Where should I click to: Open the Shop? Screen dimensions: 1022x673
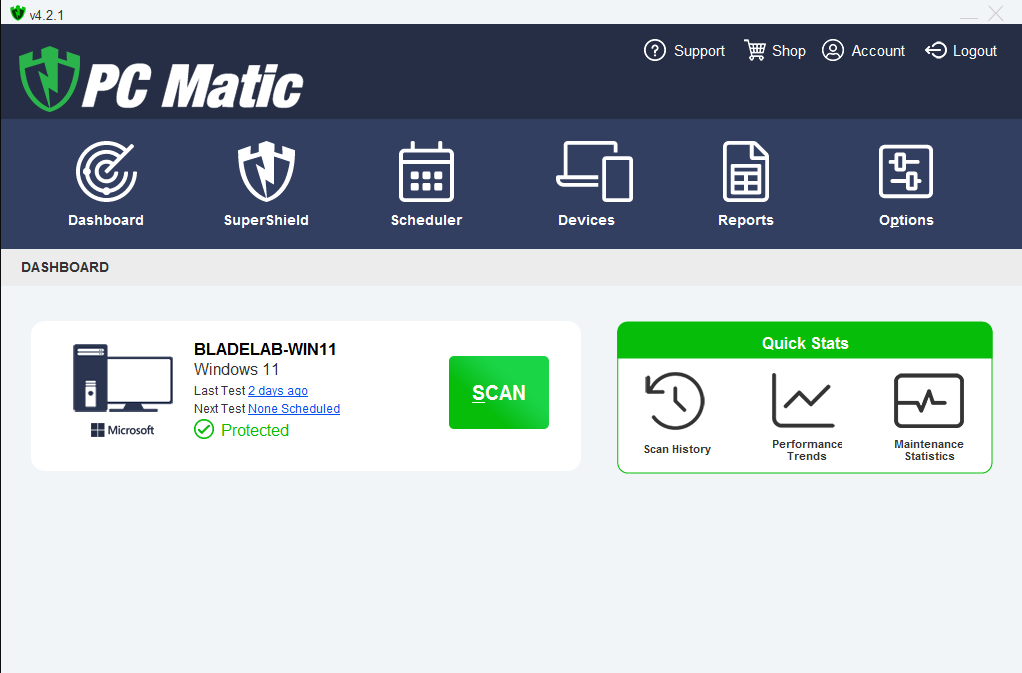point(774,50)
